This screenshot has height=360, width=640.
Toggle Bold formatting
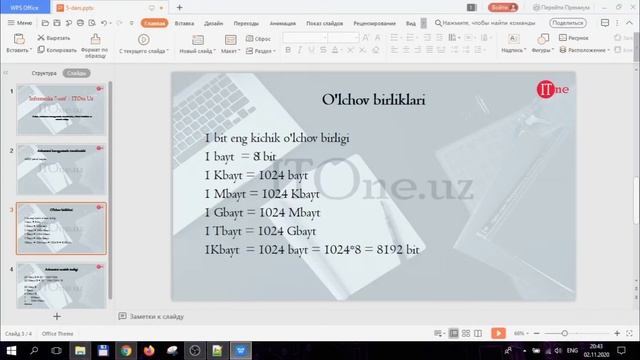288,50
